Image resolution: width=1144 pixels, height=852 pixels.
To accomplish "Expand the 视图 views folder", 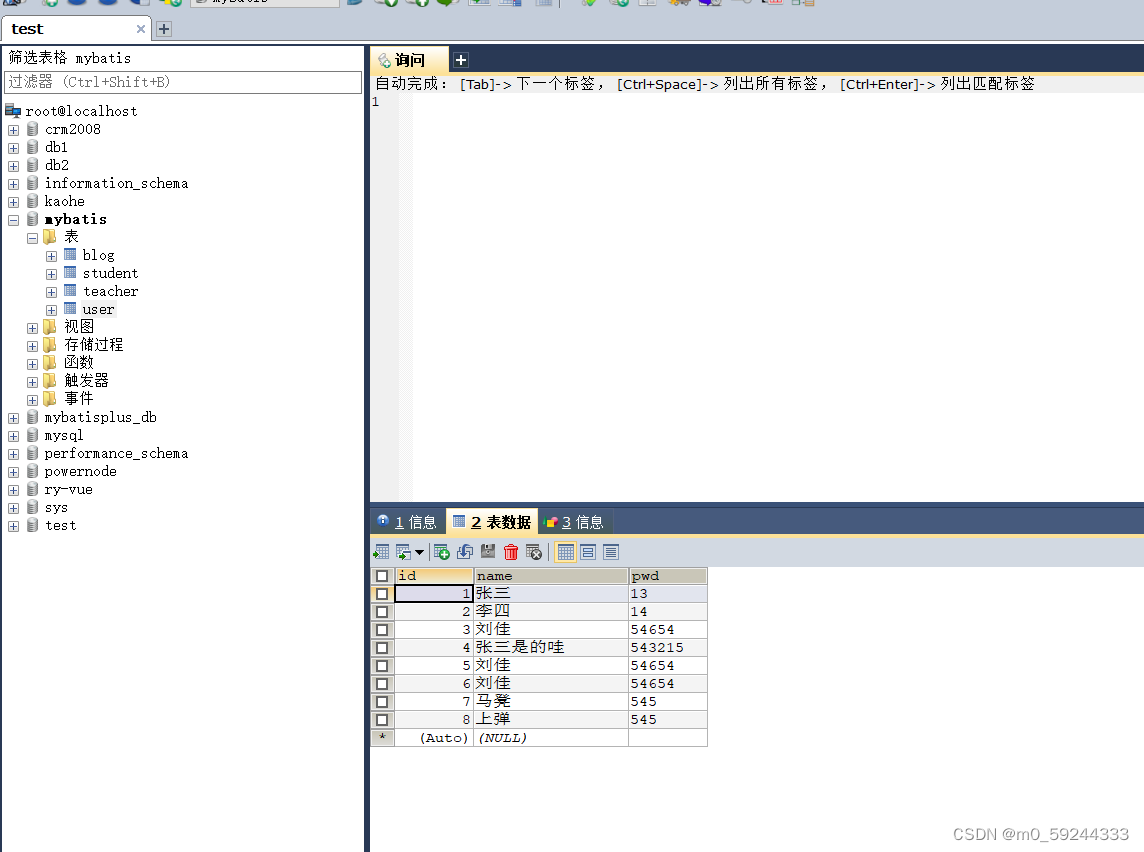I will [32, 328].
